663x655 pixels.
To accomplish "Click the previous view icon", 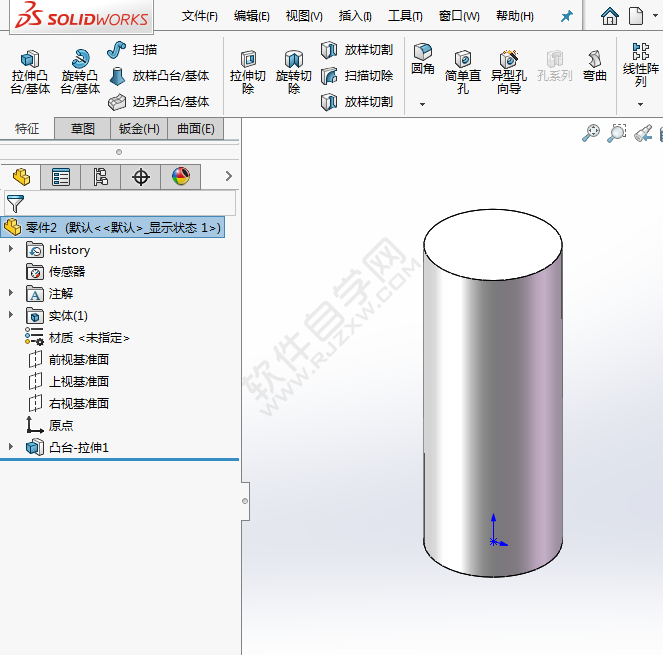I will click(643, 133).
